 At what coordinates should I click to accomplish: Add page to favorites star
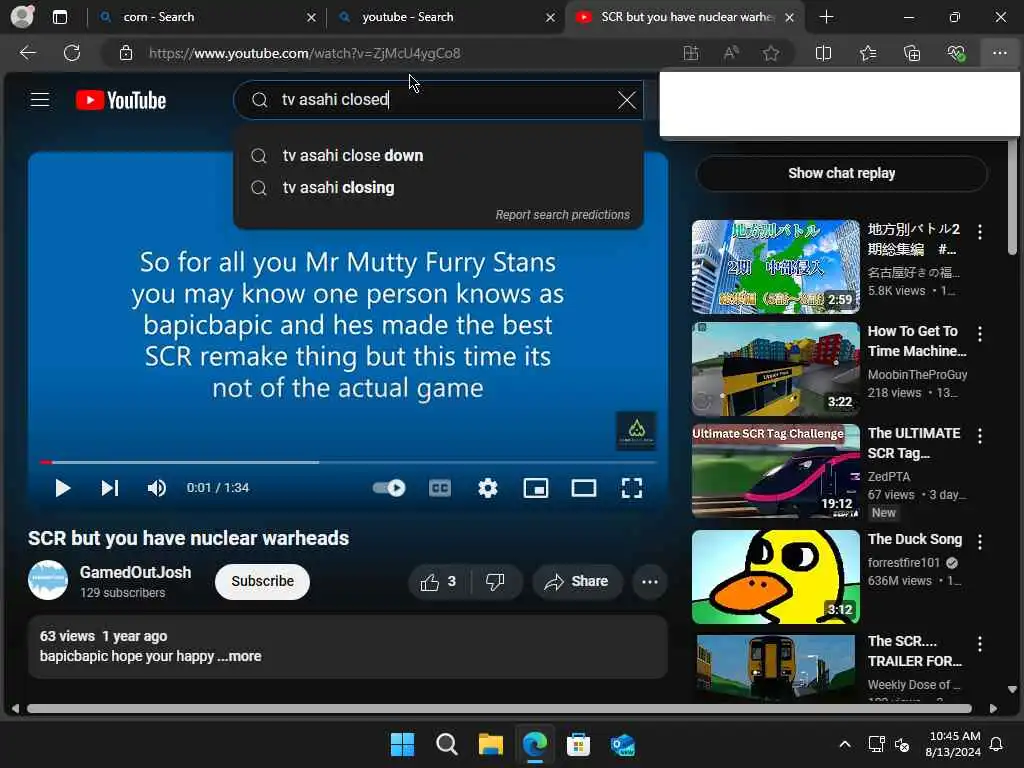coord(771,53)
